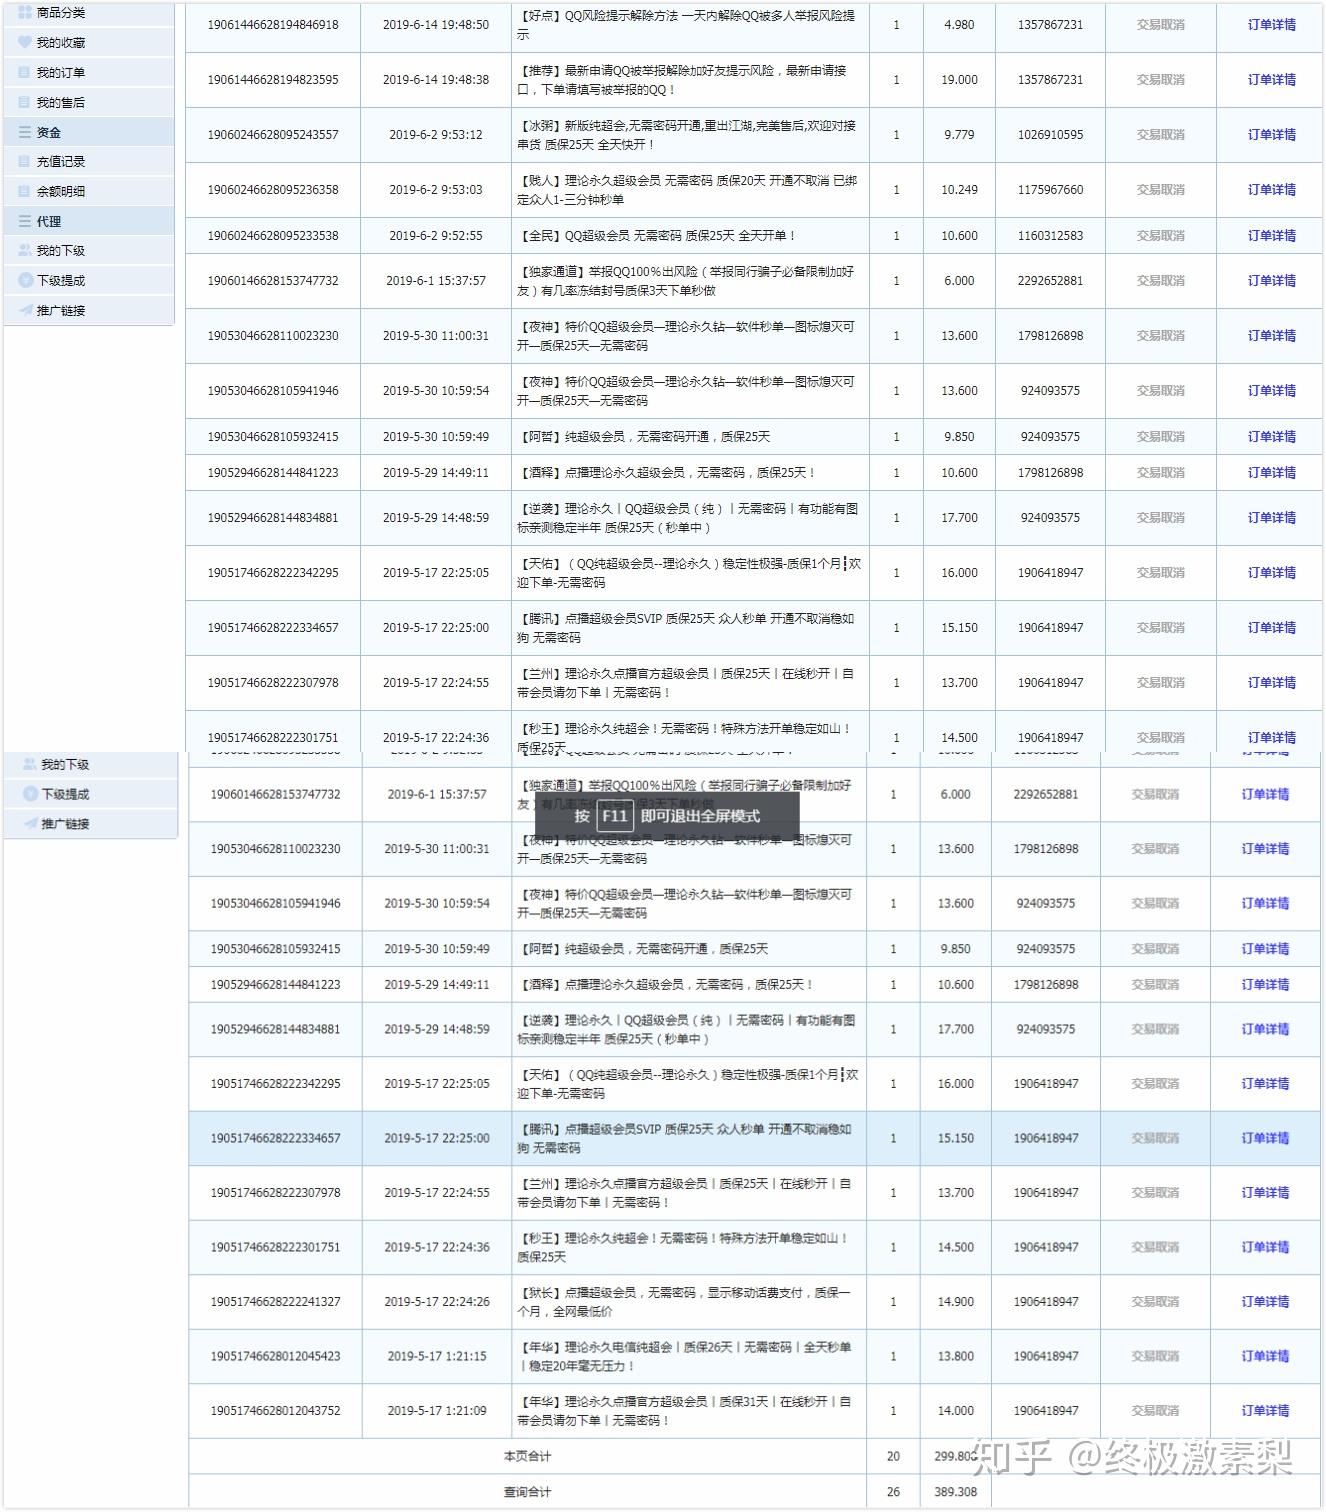Click the 【贱人】理论永久超级会员 product title
The width and height of the screenshot is (1326, 1512).
(x=687, y=190)
